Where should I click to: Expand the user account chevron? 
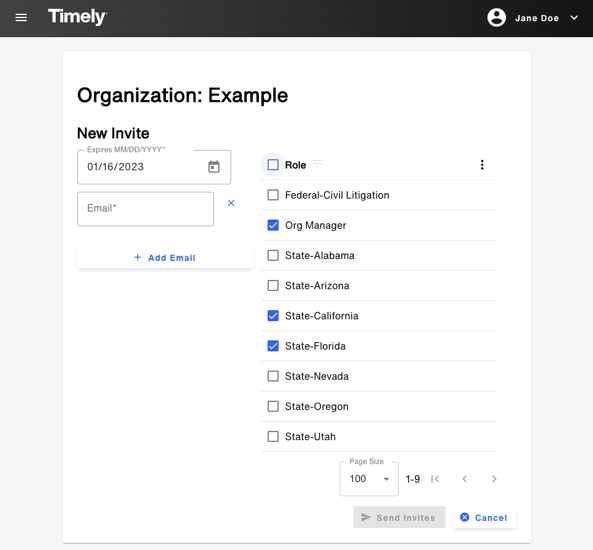[574, 18]
